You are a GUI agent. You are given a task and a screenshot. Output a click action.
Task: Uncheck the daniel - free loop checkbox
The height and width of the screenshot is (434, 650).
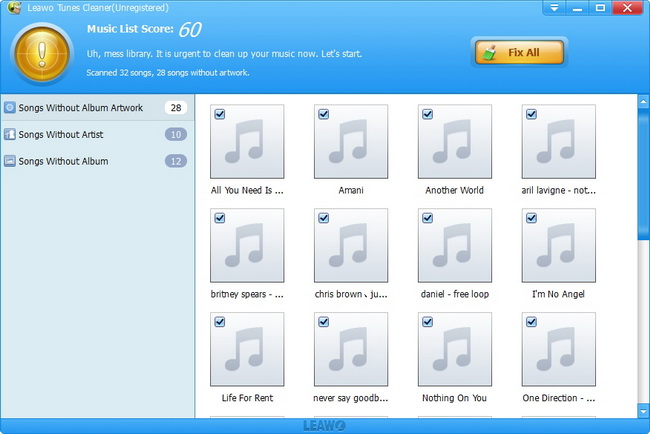click(427, 218)
